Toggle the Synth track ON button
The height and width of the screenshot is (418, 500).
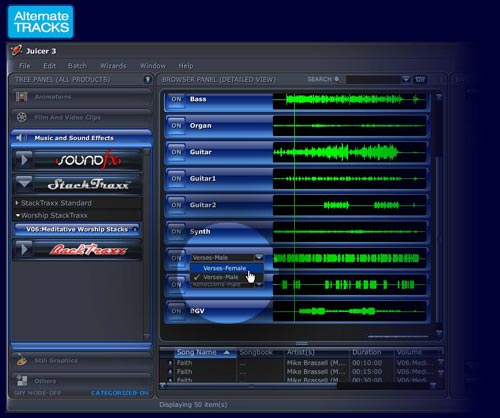click(176, 231)
